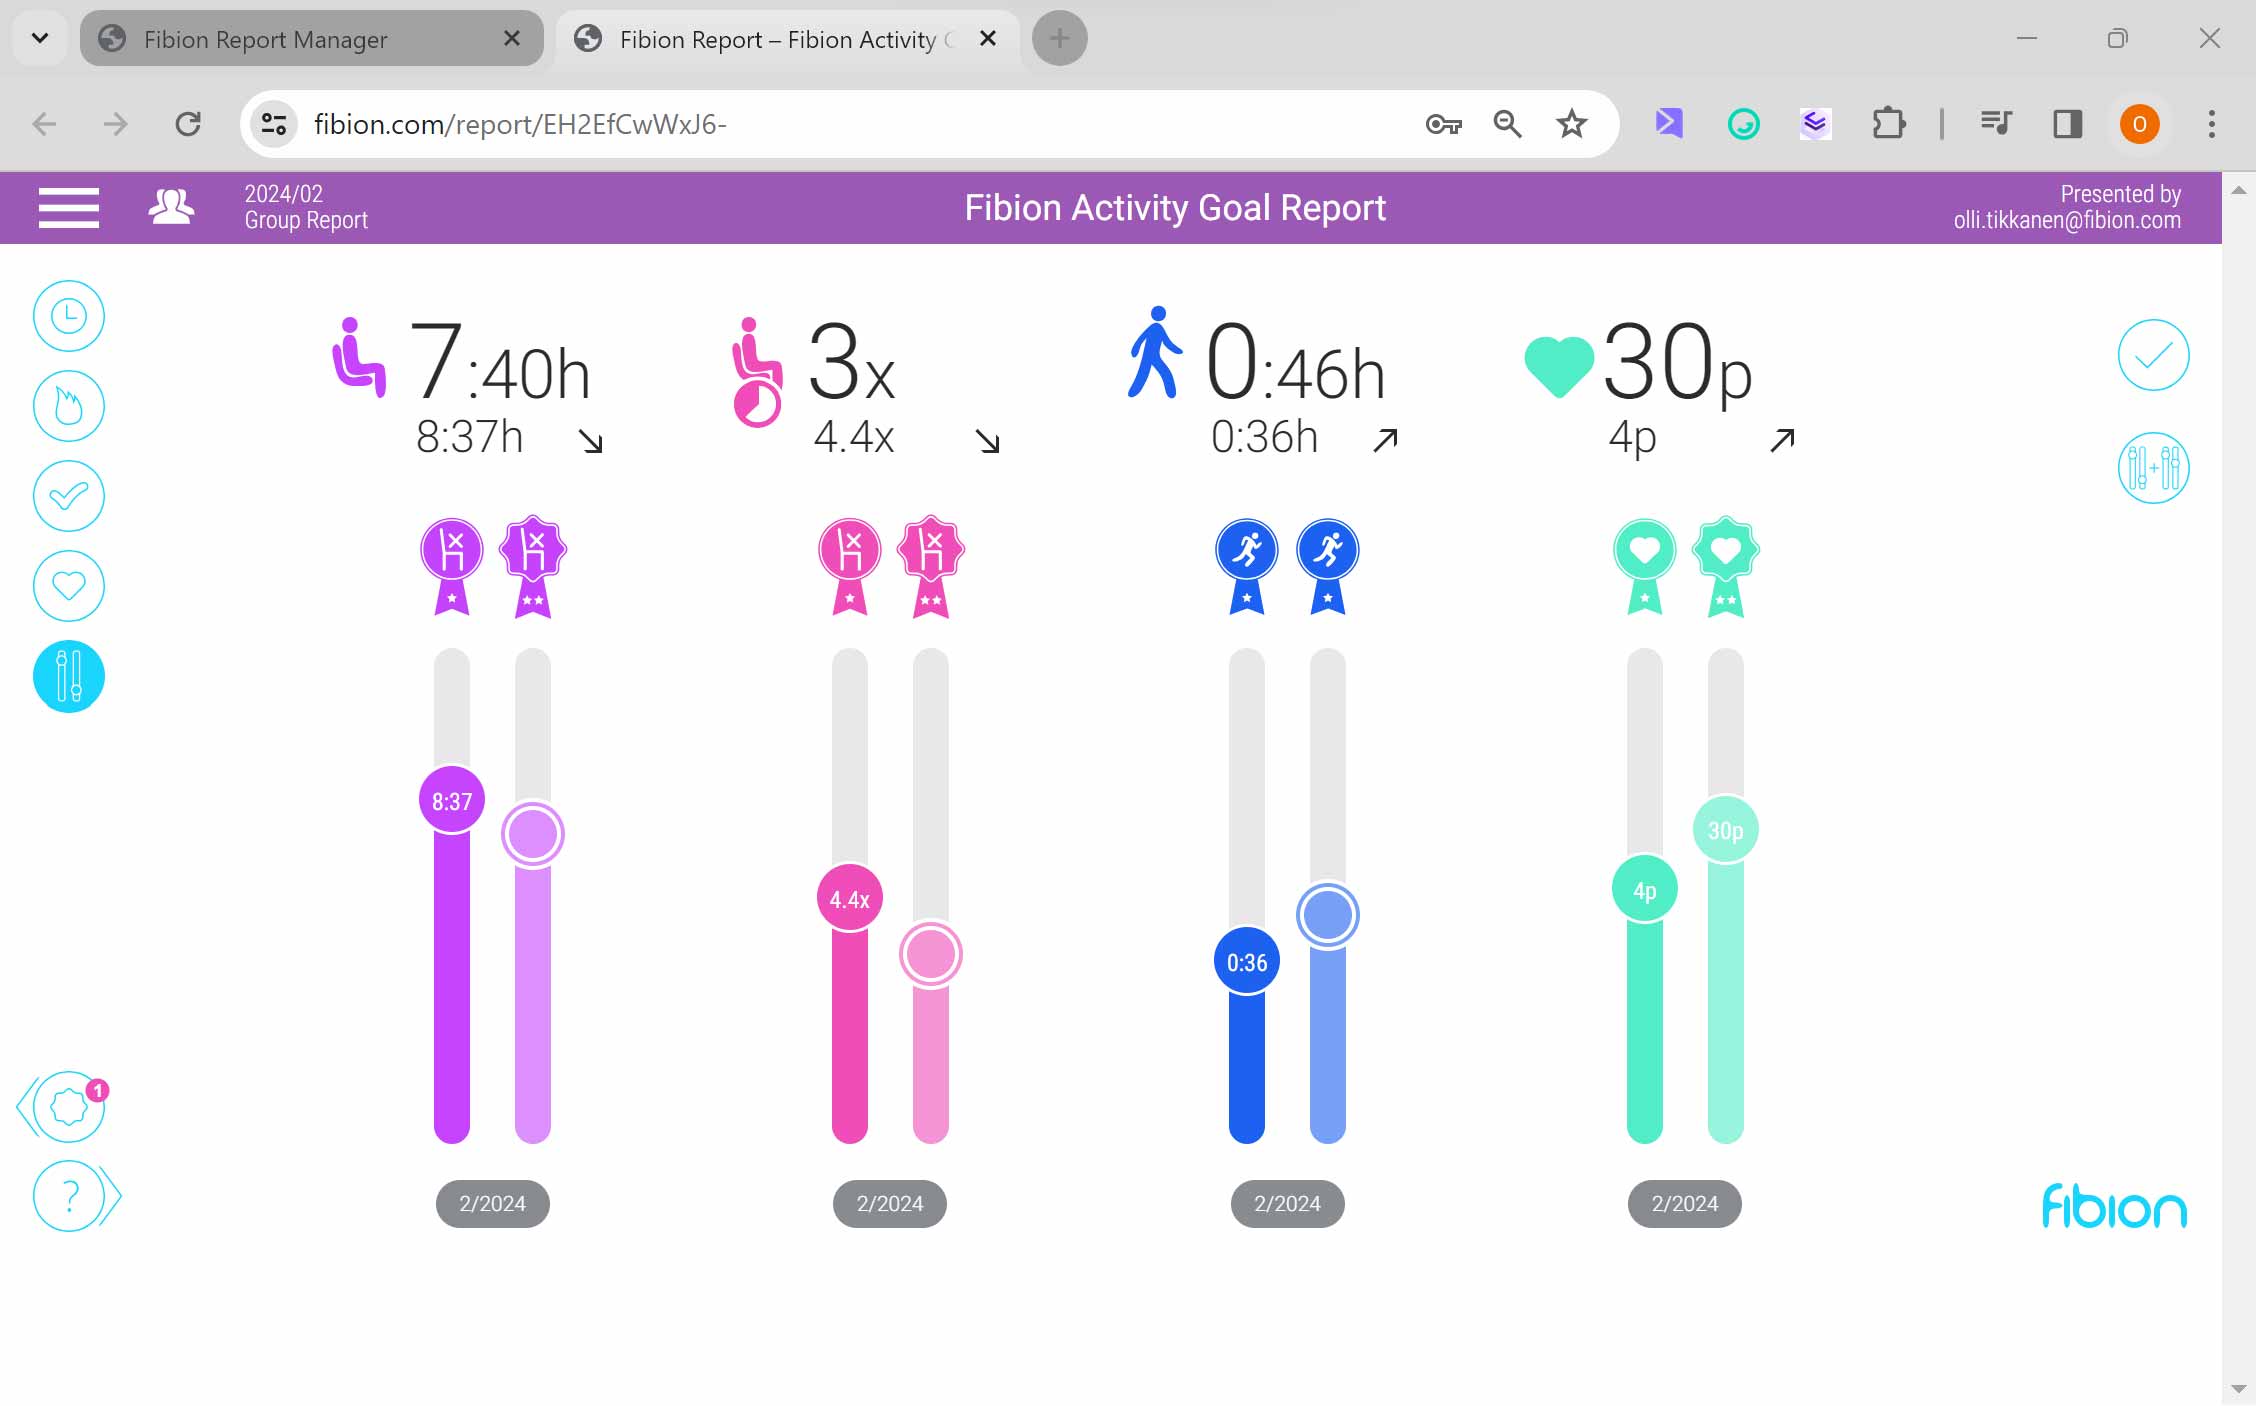Select the active sliders view in sidebar

click(x=69, y=677)
